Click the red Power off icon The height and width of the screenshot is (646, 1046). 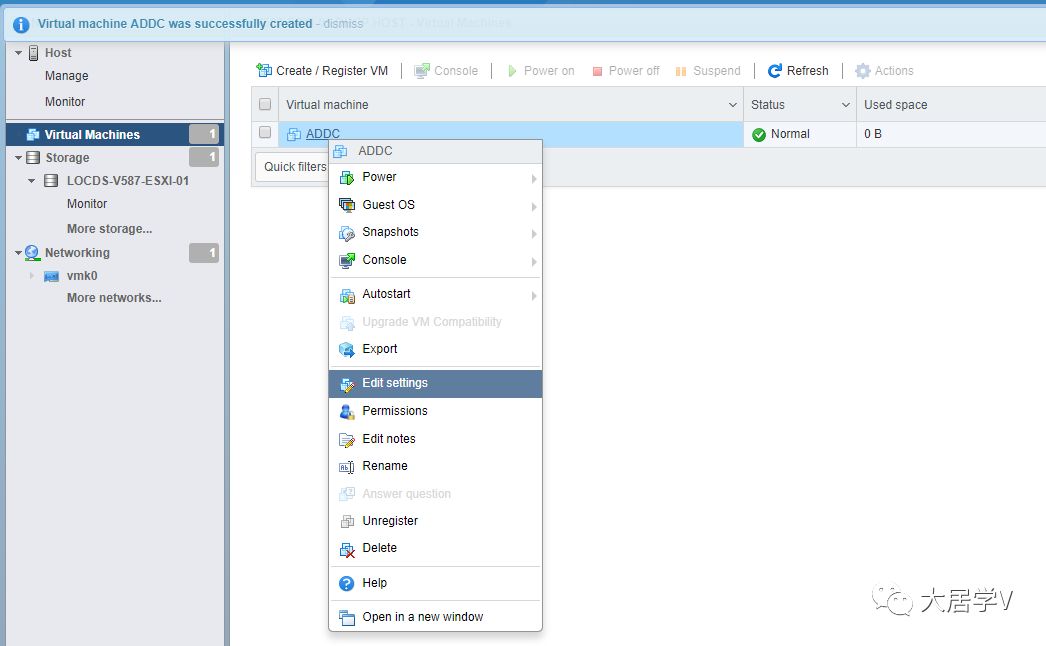597,71
